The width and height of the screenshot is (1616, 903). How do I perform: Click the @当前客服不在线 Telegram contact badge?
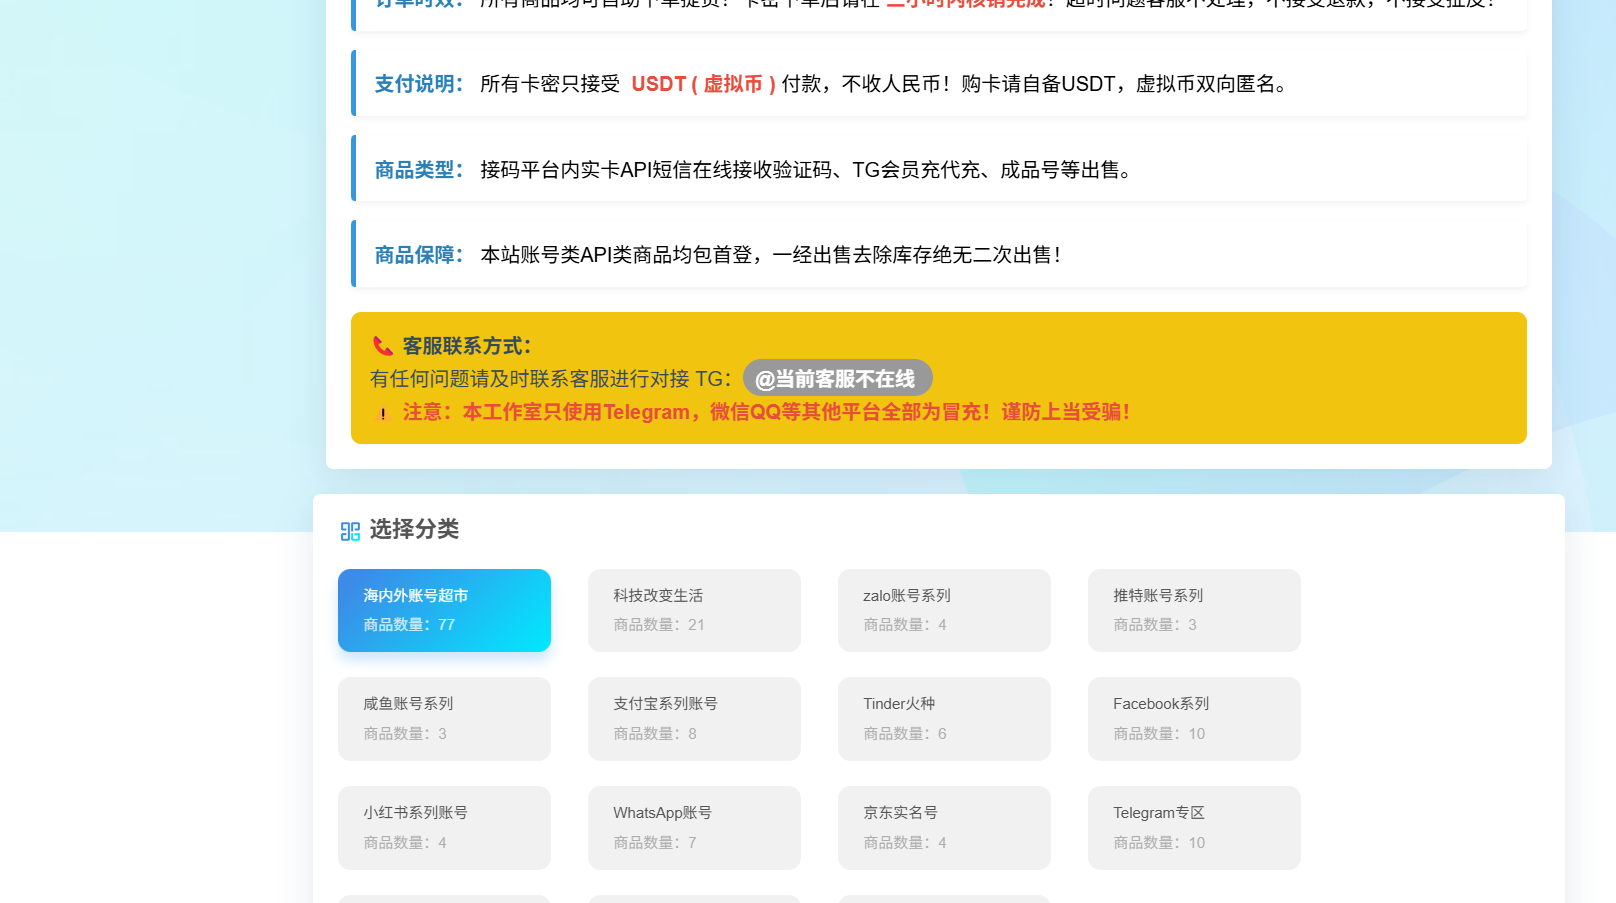[x=837, y=379]
